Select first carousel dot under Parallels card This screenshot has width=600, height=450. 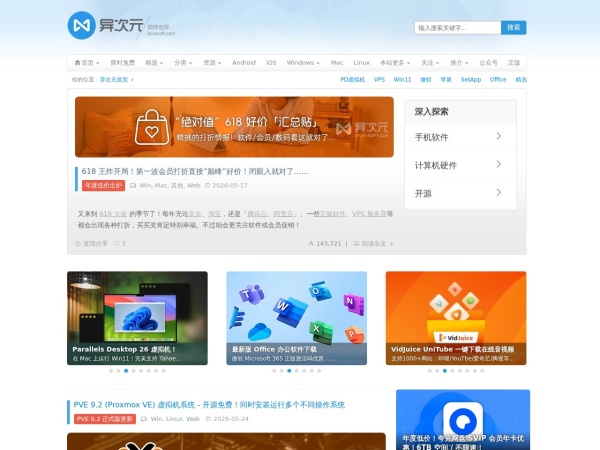[x=111, y=371]
